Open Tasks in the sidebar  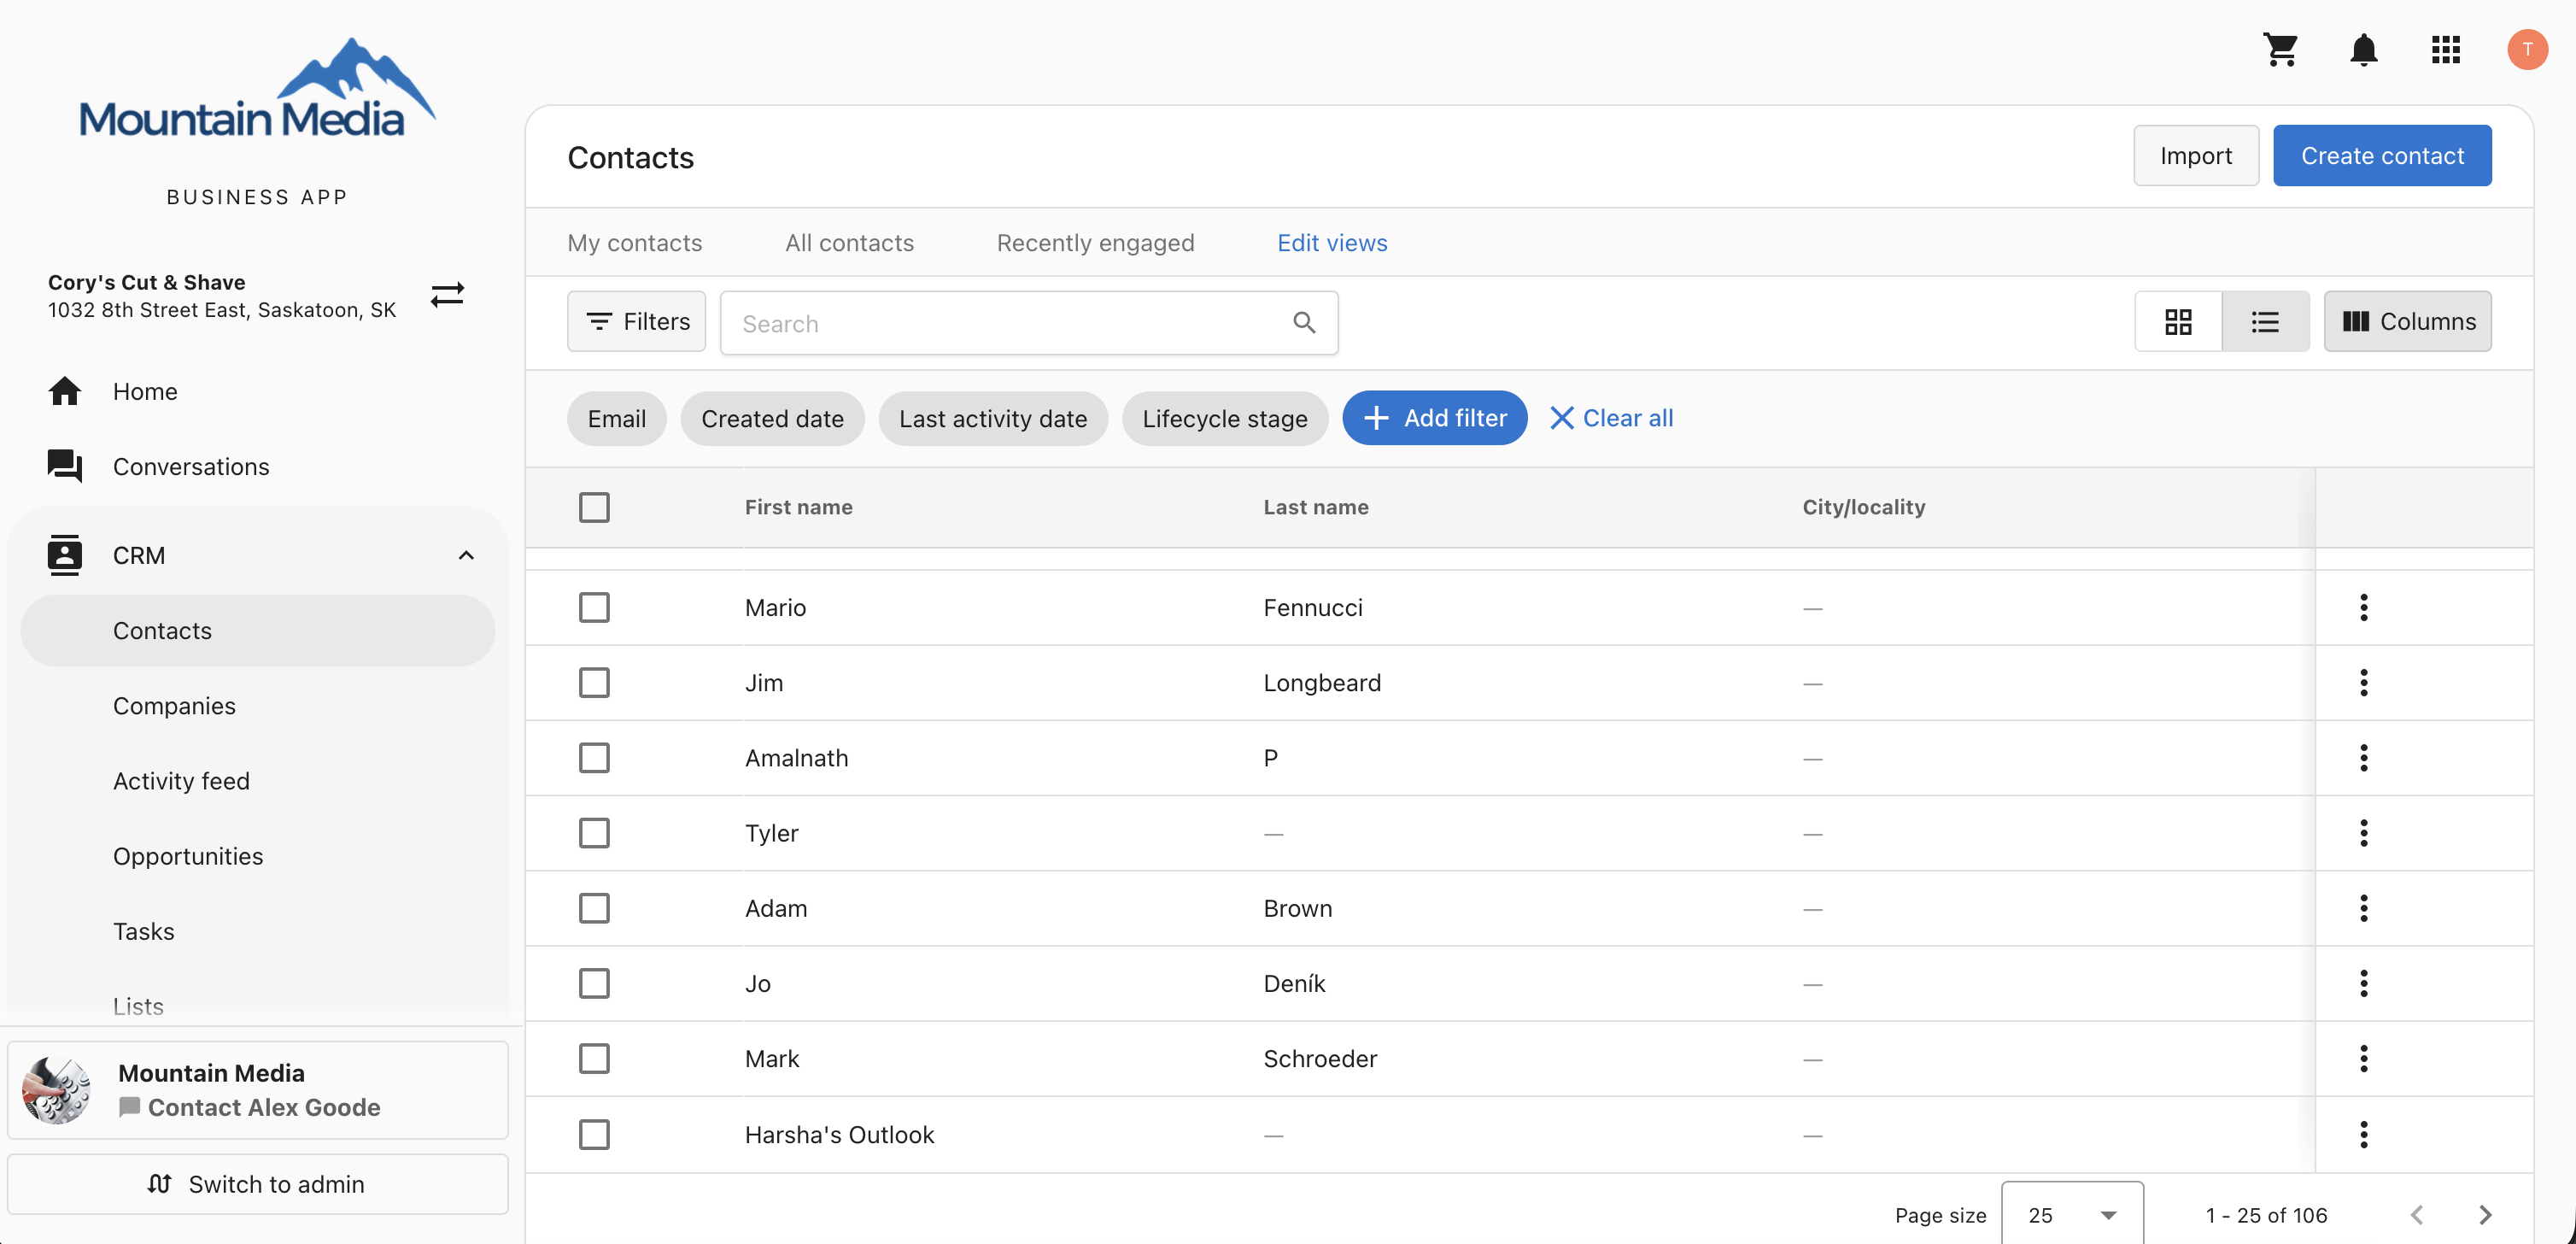coord(143,931)
